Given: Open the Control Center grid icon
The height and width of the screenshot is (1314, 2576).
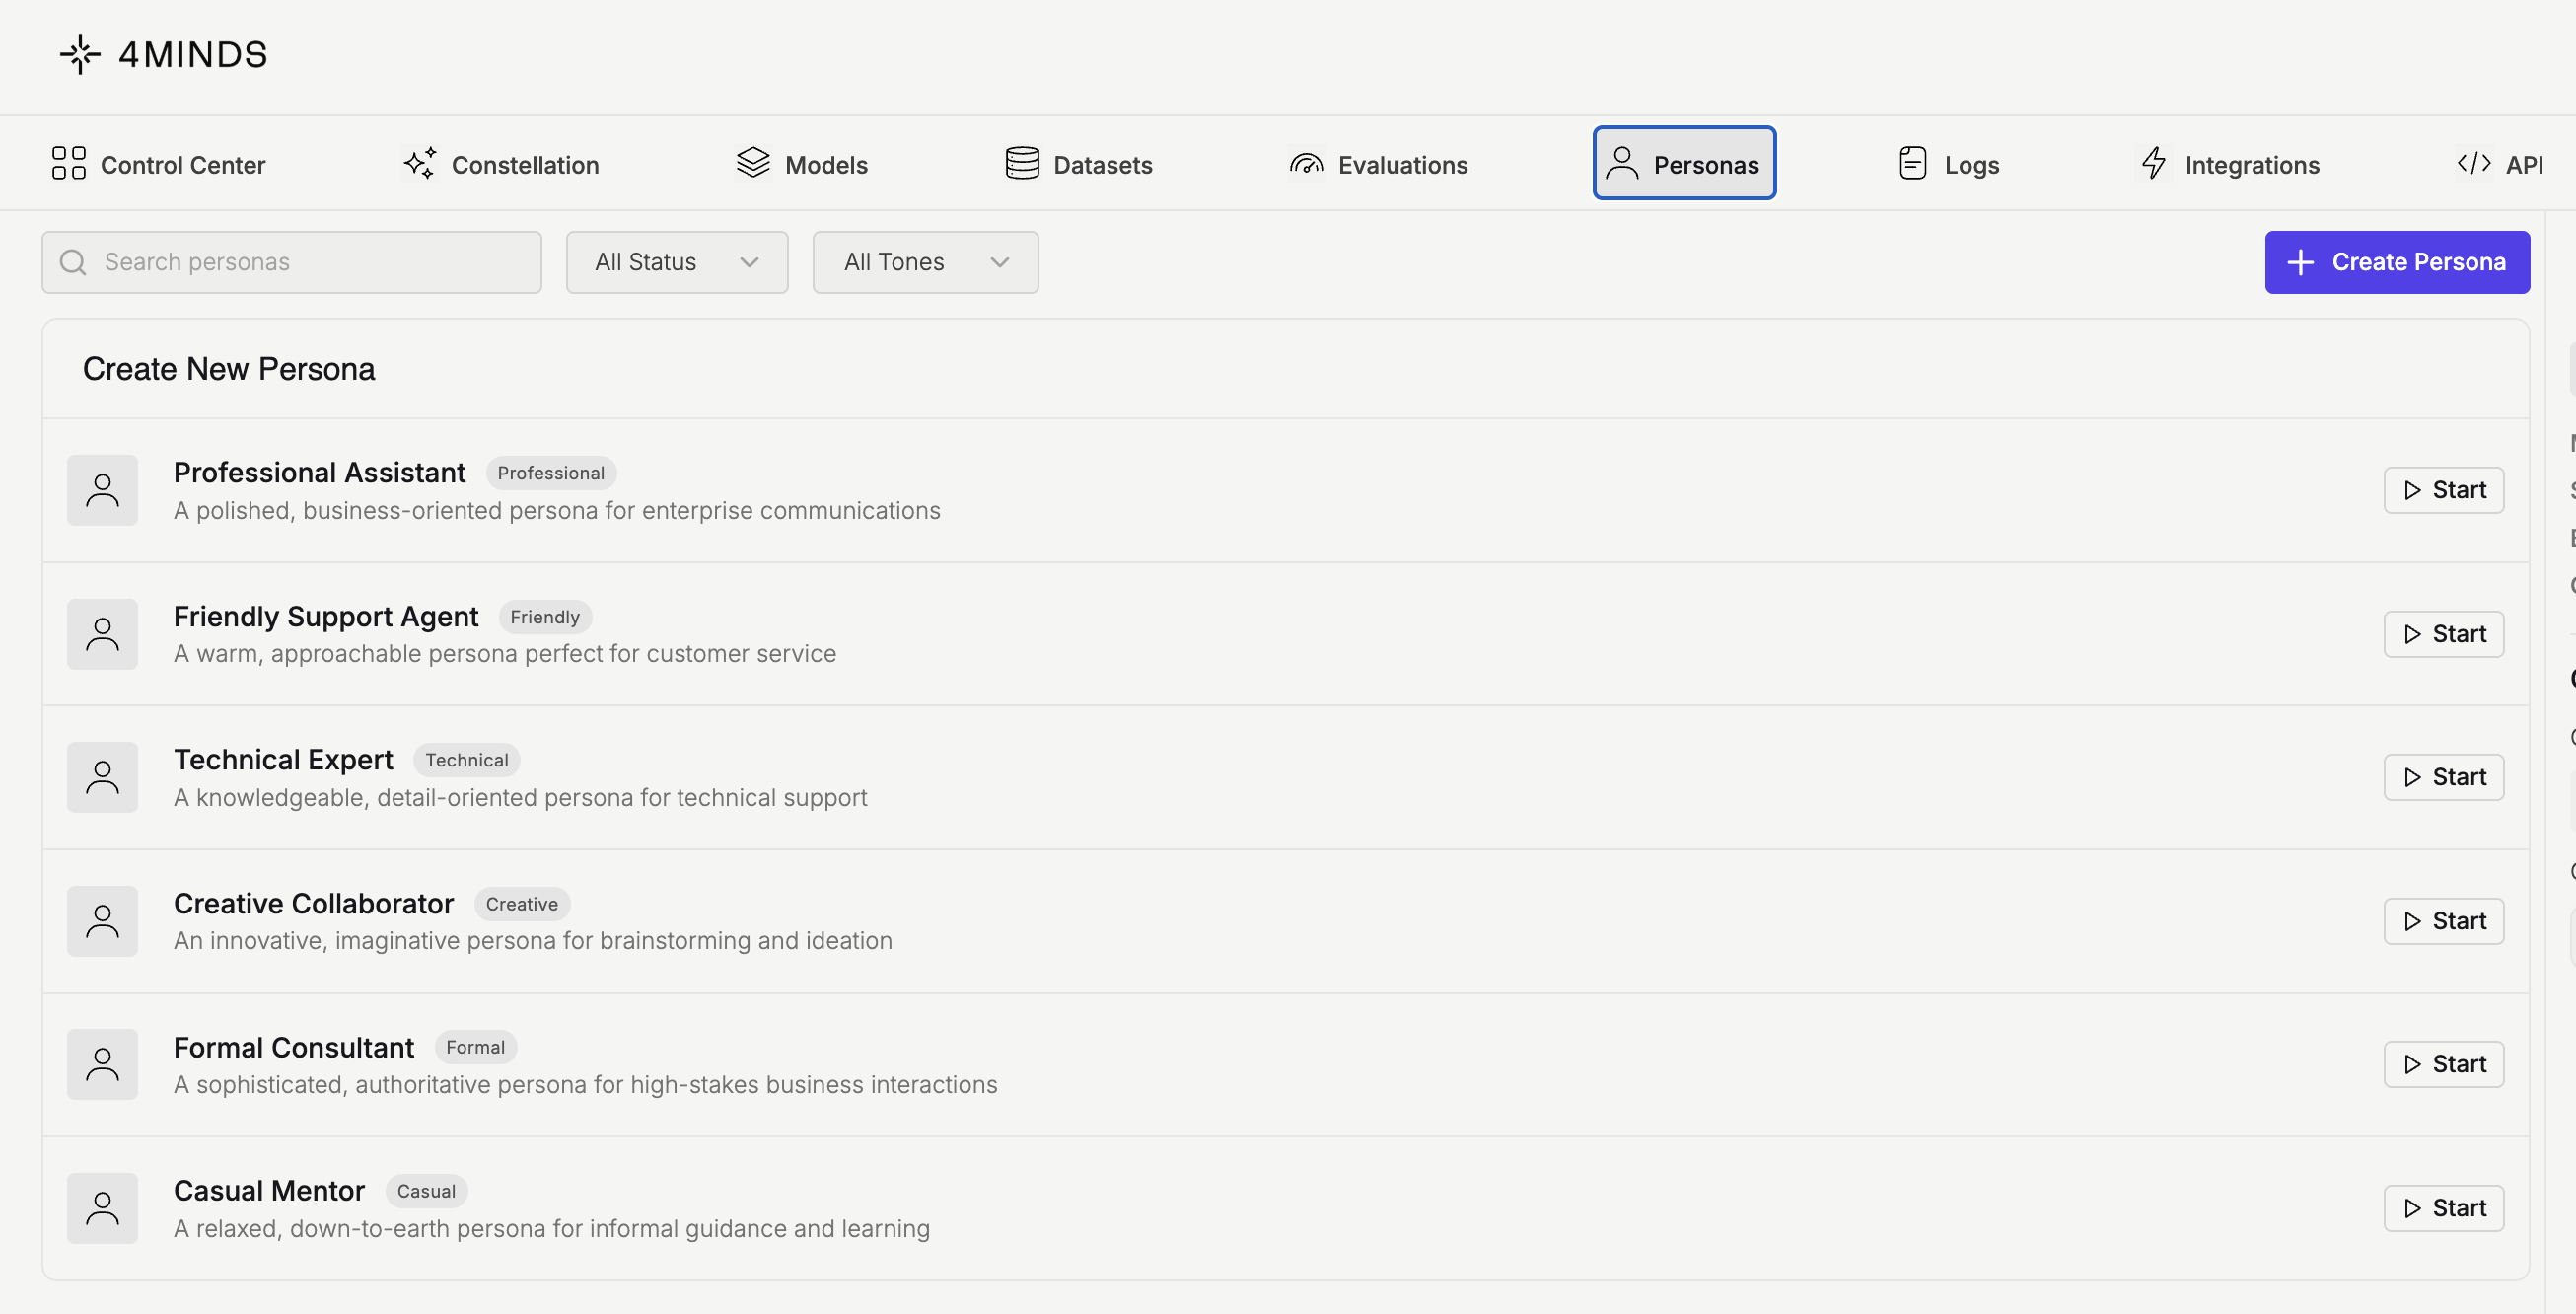Looking at the screenshot, I should click(68, 163).
